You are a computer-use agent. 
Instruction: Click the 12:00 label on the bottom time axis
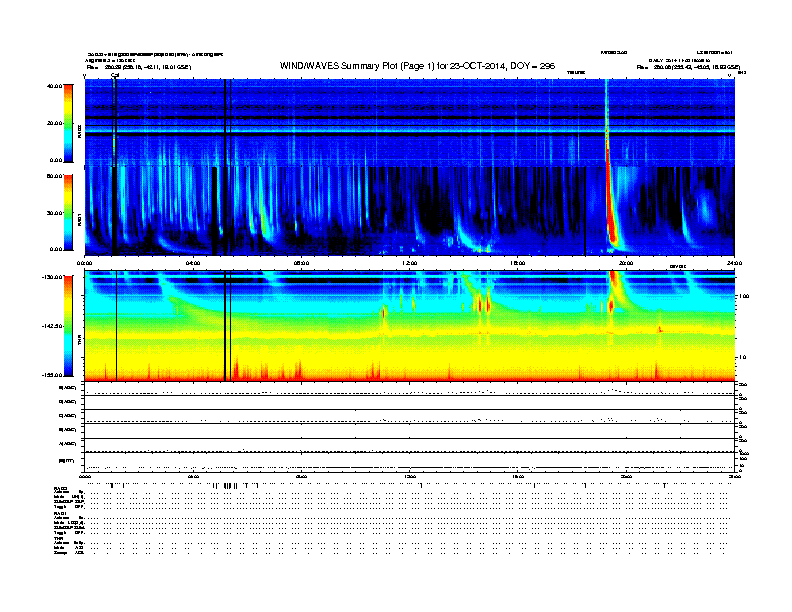pos(410,476)
